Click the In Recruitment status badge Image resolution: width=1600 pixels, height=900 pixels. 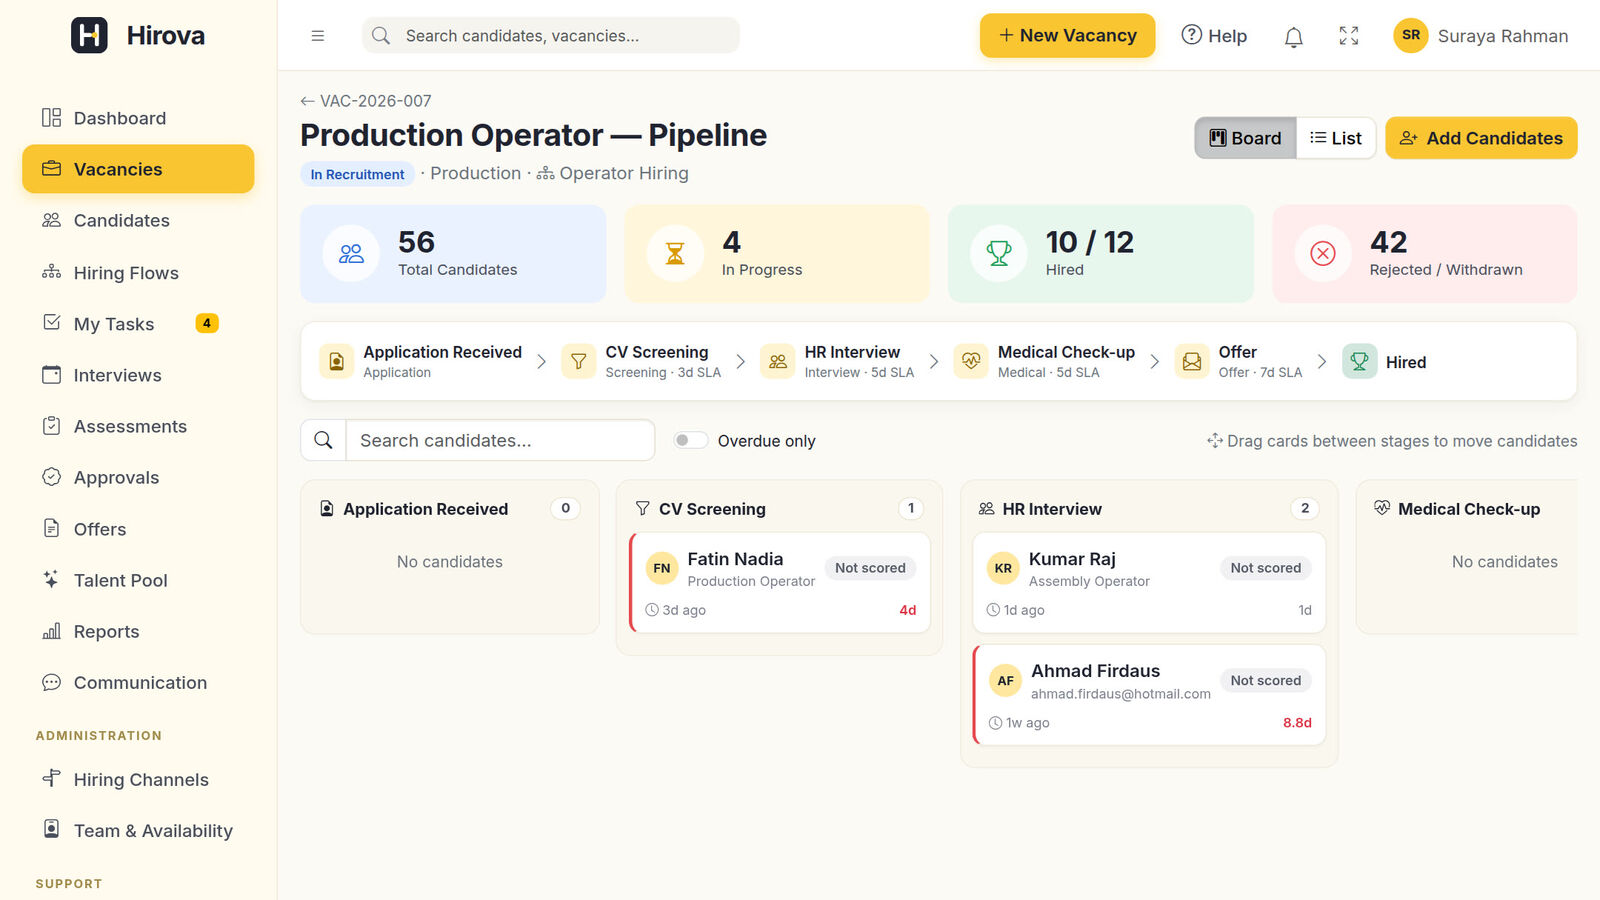[357, 174]
